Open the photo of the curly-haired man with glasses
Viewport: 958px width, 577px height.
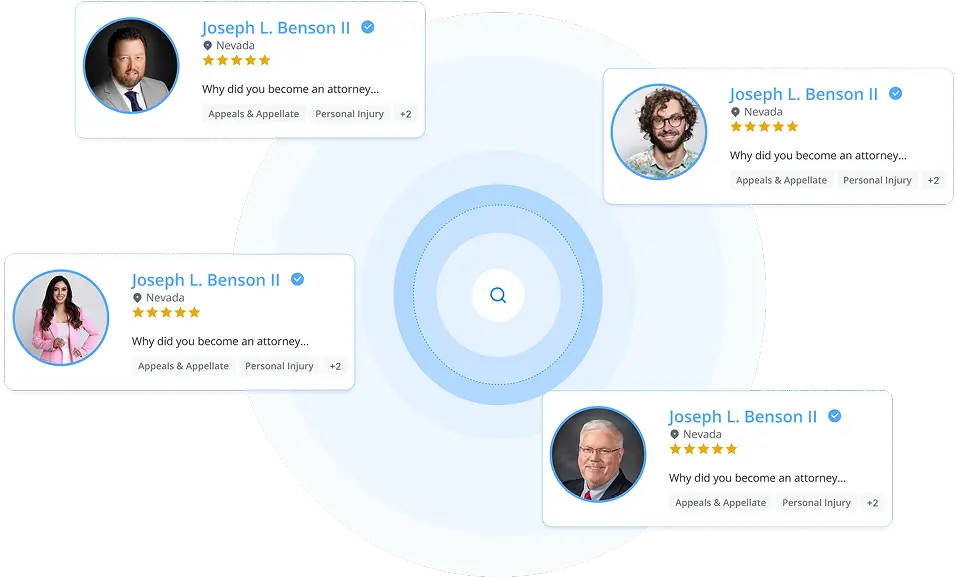659,132
